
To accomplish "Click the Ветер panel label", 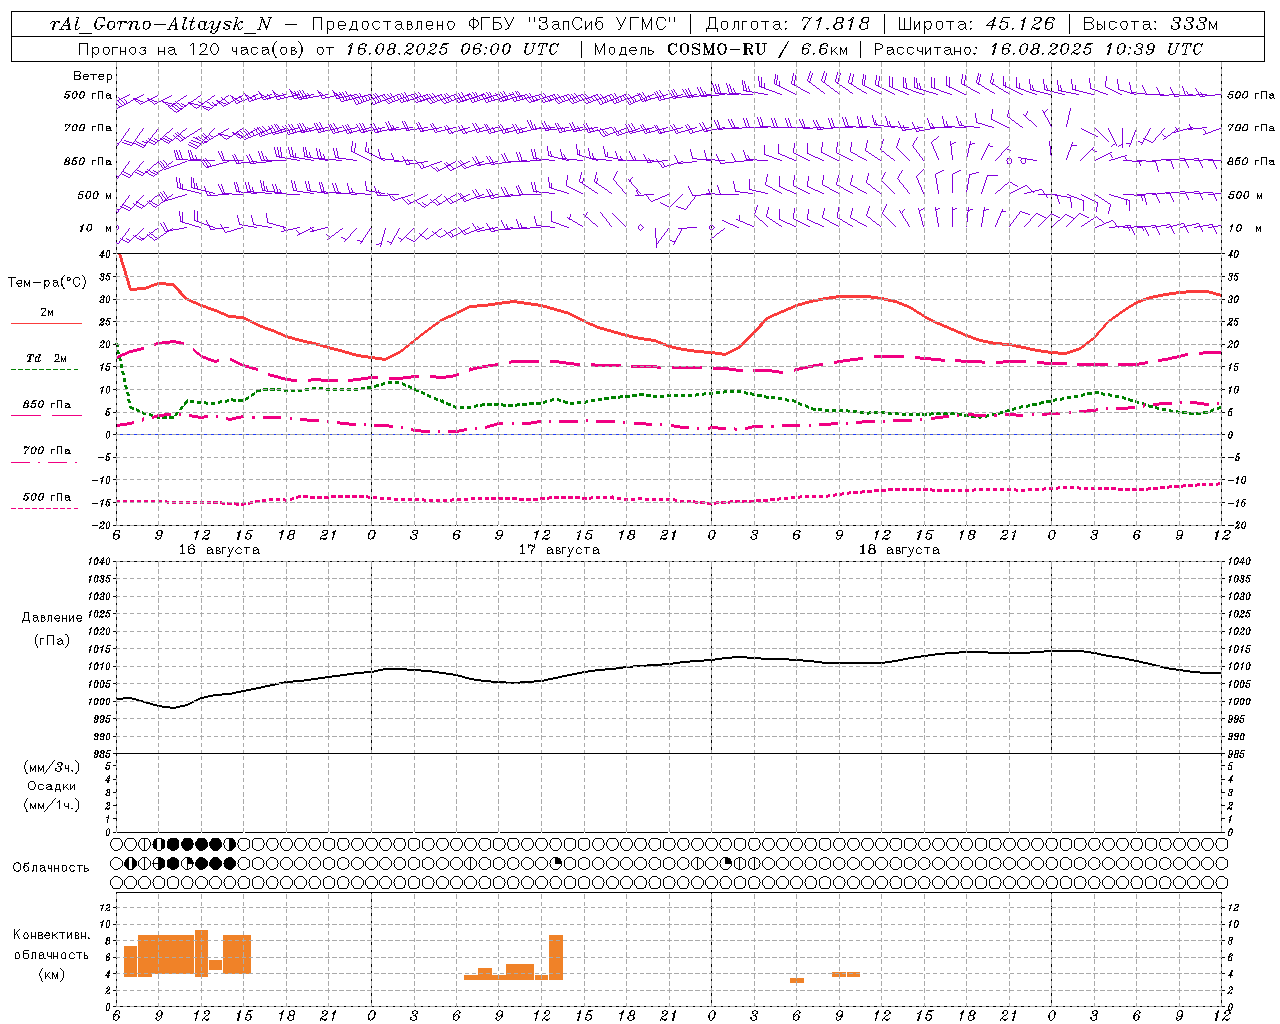I will tap(93, 76).
